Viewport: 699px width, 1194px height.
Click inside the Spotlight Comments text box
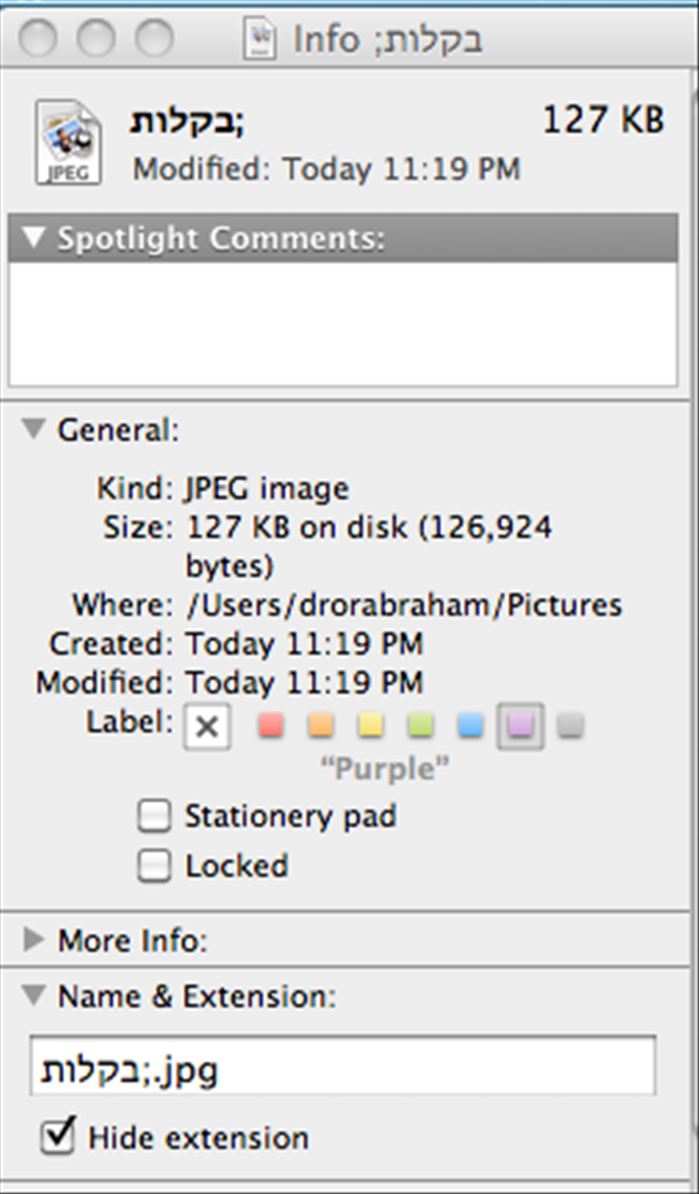[x=343, y=324]
